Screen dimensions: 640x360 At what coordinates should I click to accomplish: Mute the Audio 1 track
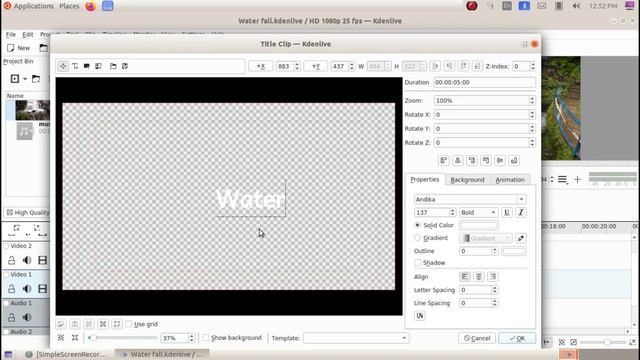[x=27, y=317]
